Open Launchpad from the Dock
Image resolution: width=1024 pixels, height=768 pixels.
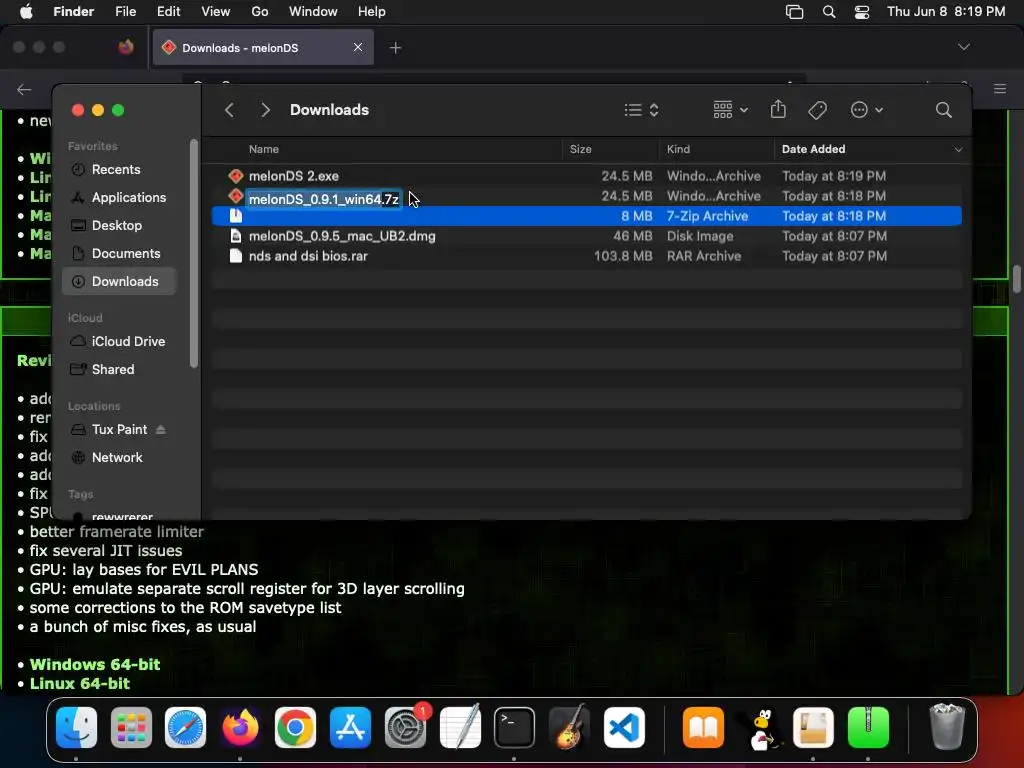131,727
